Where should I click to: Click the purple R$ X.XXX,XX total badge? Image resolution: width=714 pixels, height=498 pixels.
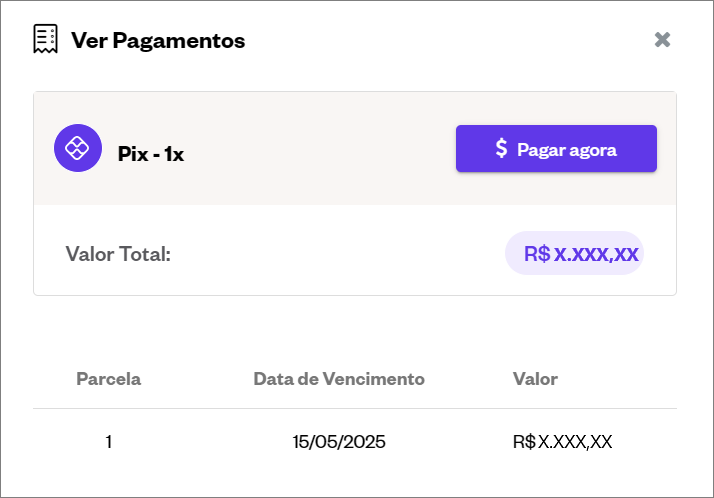tap(574, 253)
